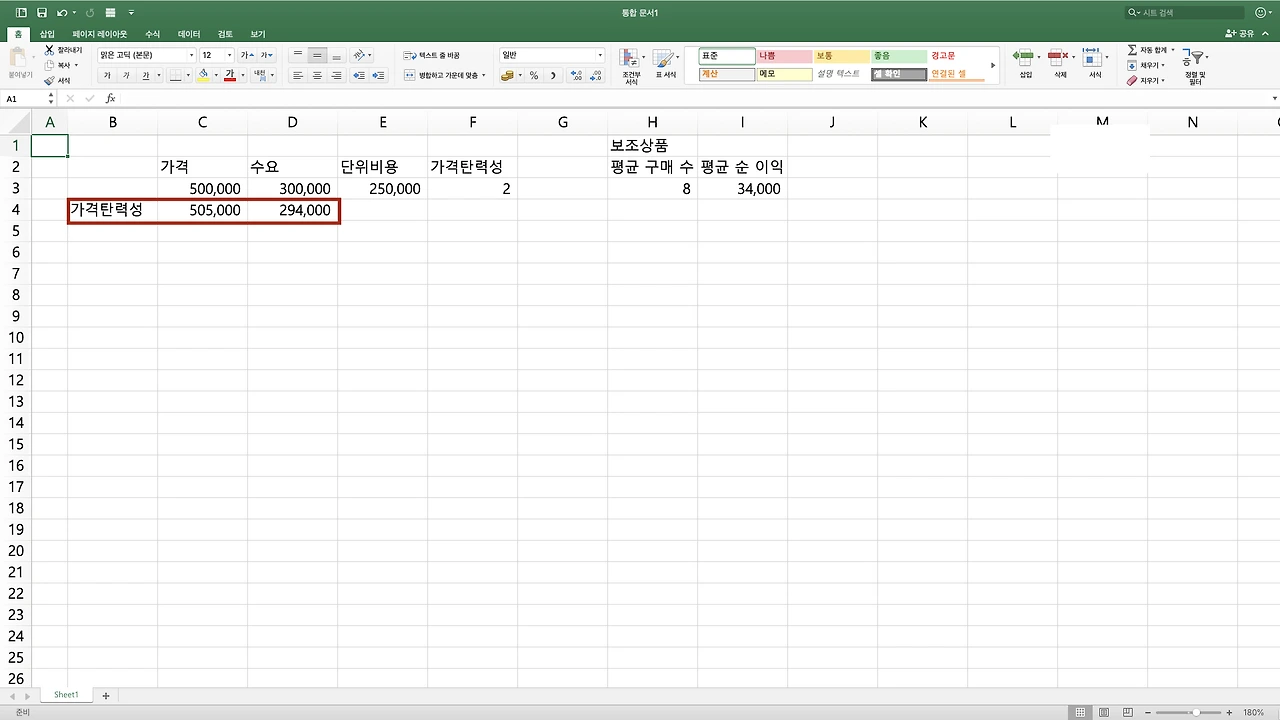Expand the fill color dropdown arrow

coord(215,75)
